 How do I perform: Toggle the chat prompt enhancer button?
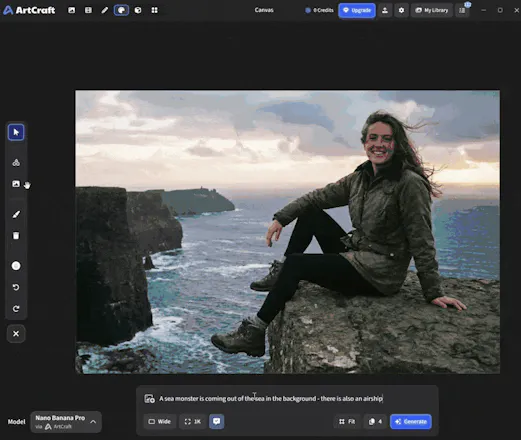(x=217, y=421)
